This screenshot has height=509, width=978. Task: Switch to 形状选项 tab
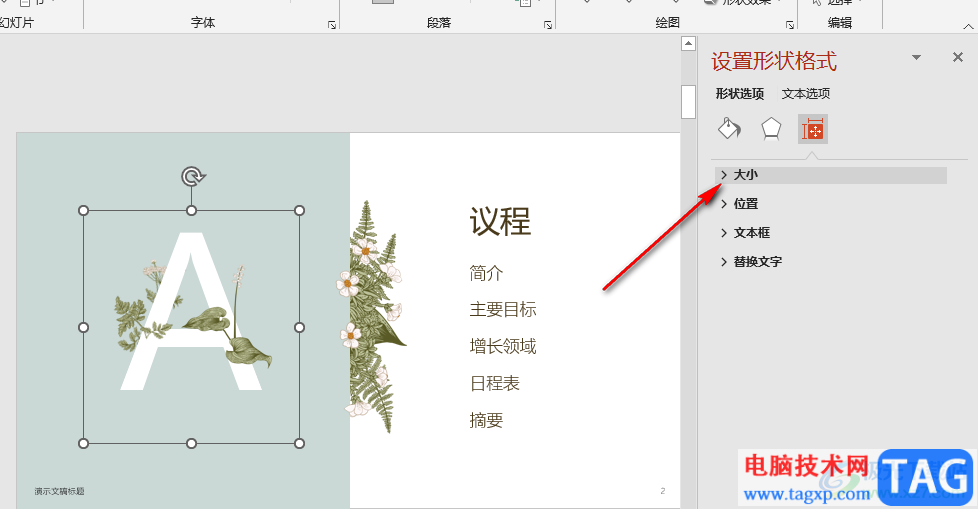740,94
